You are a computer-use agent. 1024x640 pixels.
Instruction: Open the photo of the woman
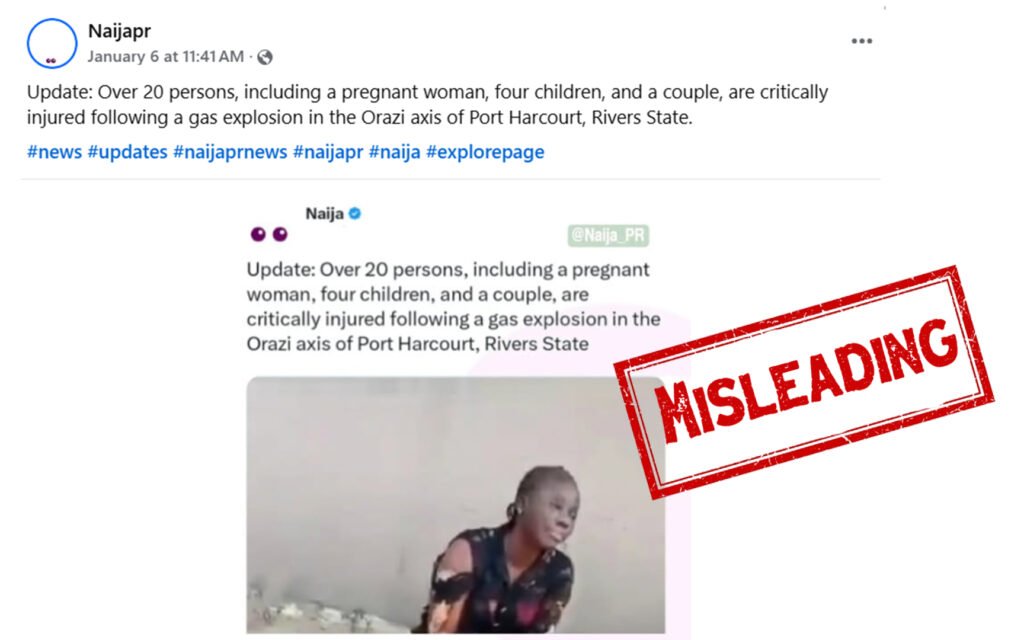pos(456,505)
